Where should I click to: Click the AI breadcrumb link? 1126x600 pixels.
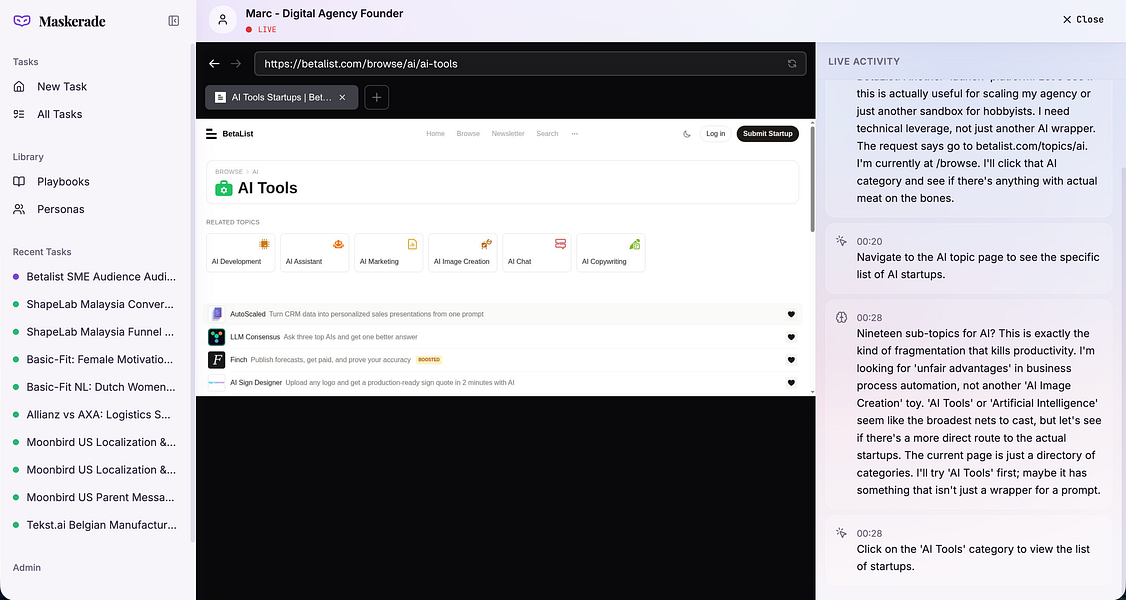tap(255, 172)
